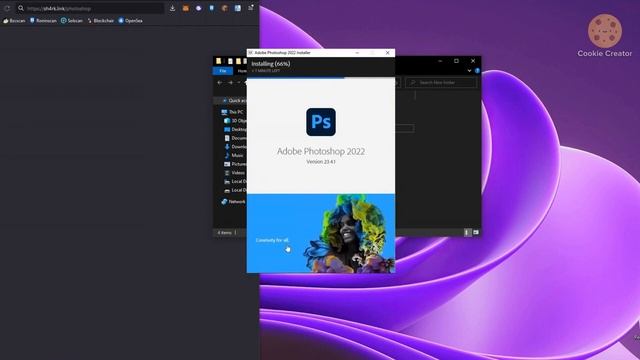
Task: Click the installation progress bar
Action: coord(321,78)
